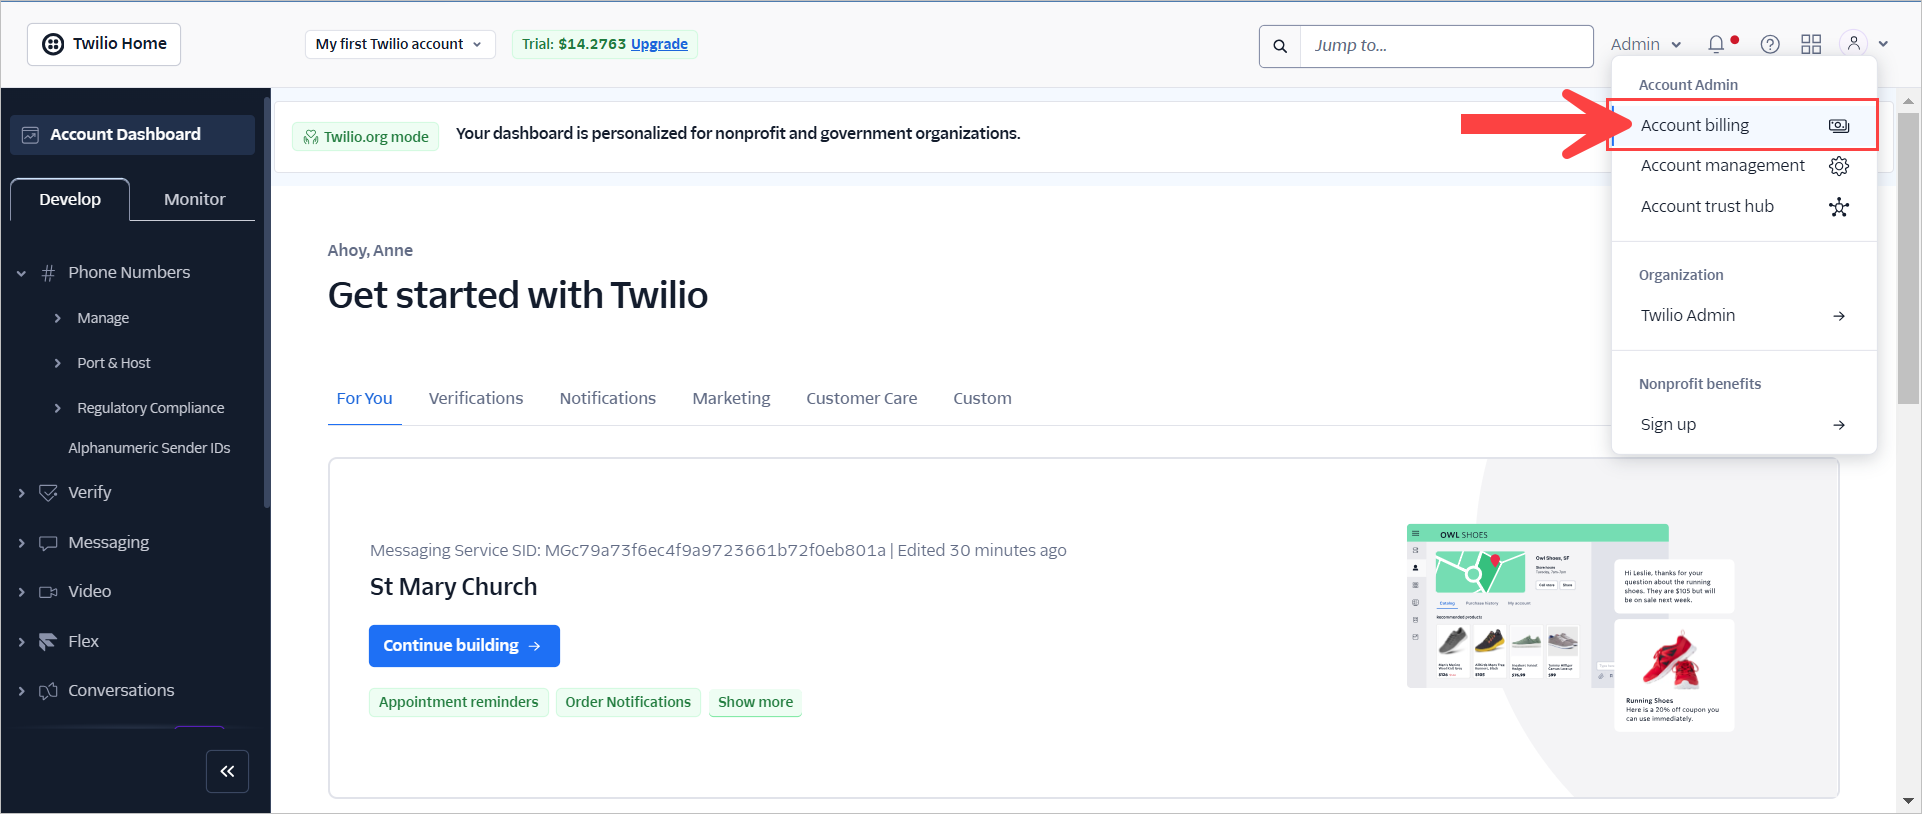
Task: Click the Account trust hub network icon
Action: (x=1839, y=207)
